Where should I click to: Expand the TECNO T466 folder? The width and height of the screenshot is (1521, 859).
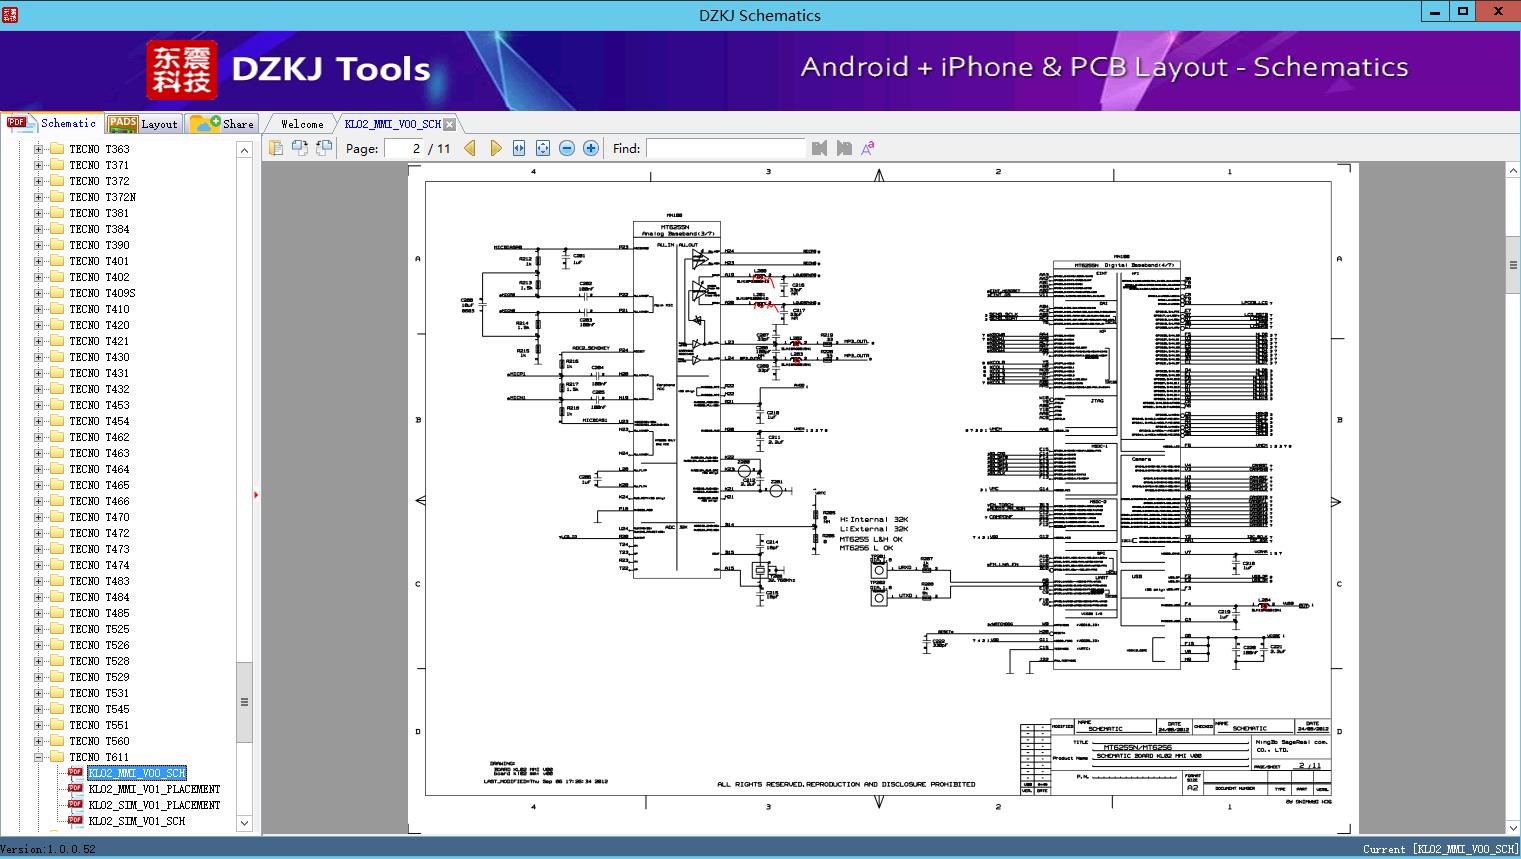[38, 501]
